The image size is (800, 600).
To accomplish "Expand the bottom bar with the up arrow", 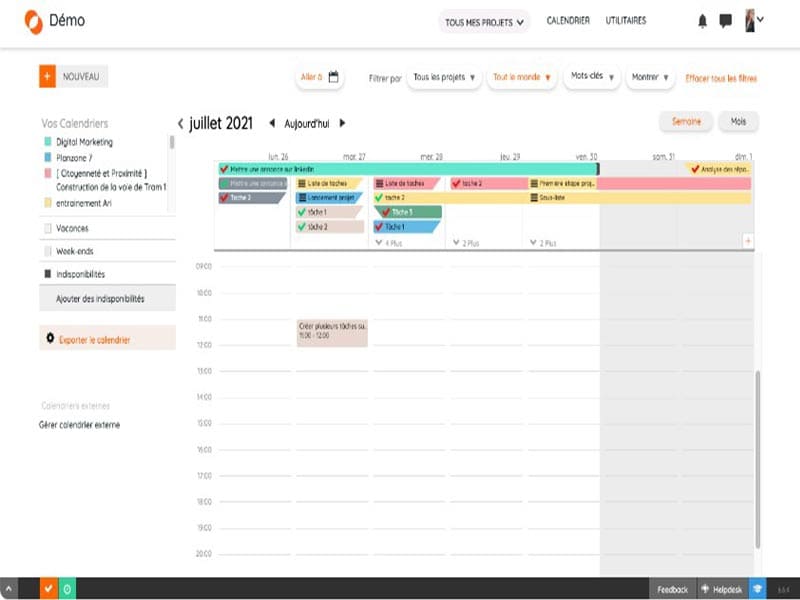I will [x=9, y=589].
